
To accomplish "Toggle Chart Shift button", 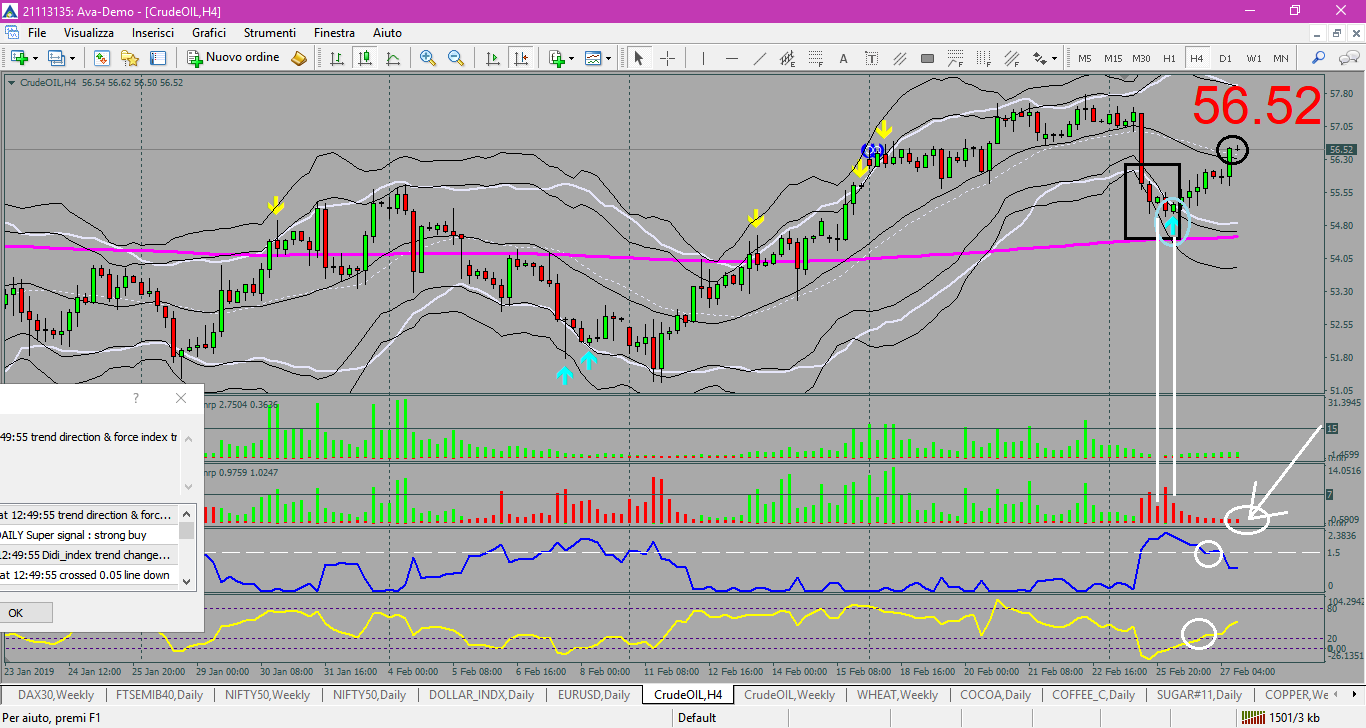I will (519, 58).
